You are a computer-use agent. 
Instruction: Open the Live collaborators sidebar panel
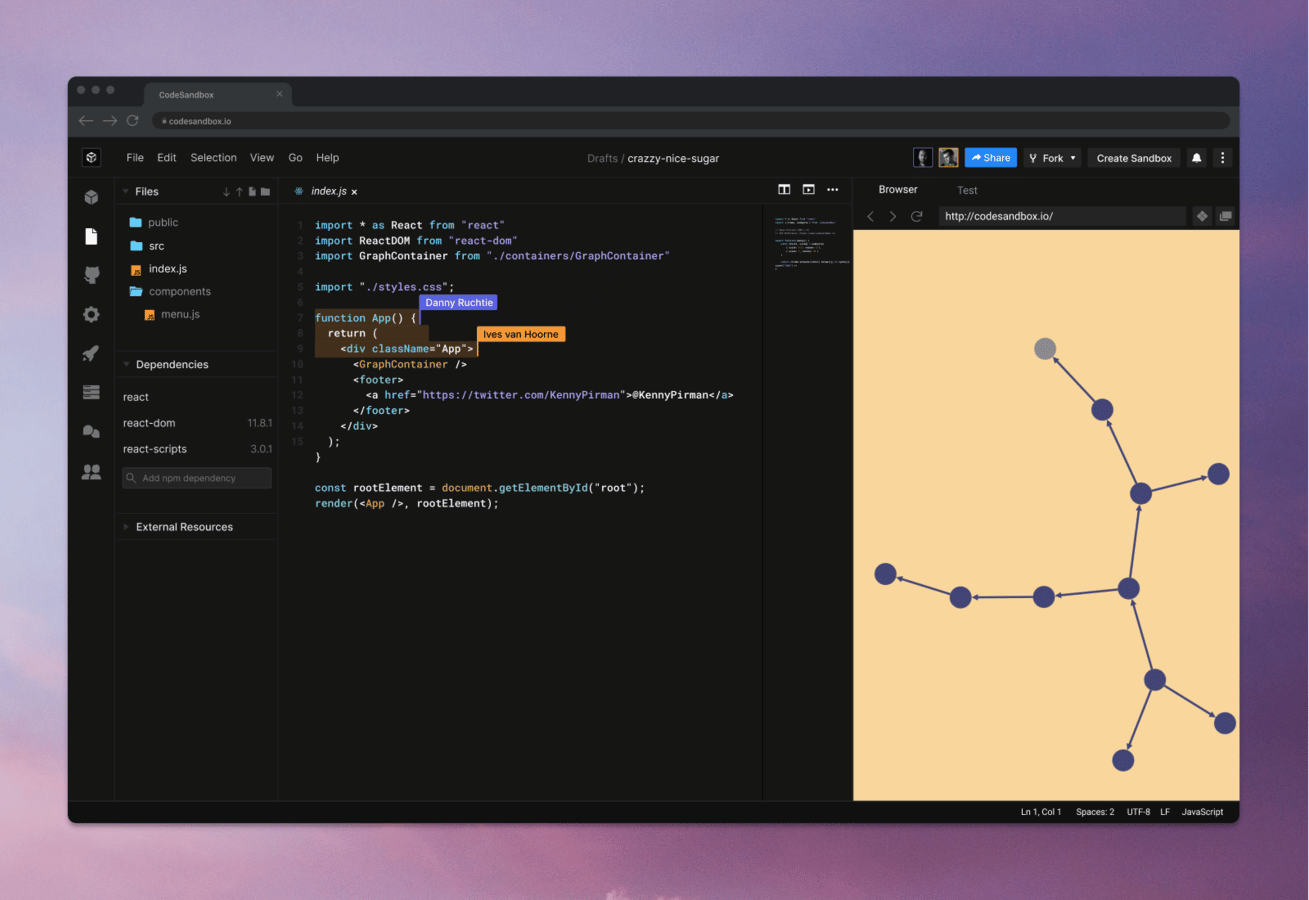pos(91,472)
